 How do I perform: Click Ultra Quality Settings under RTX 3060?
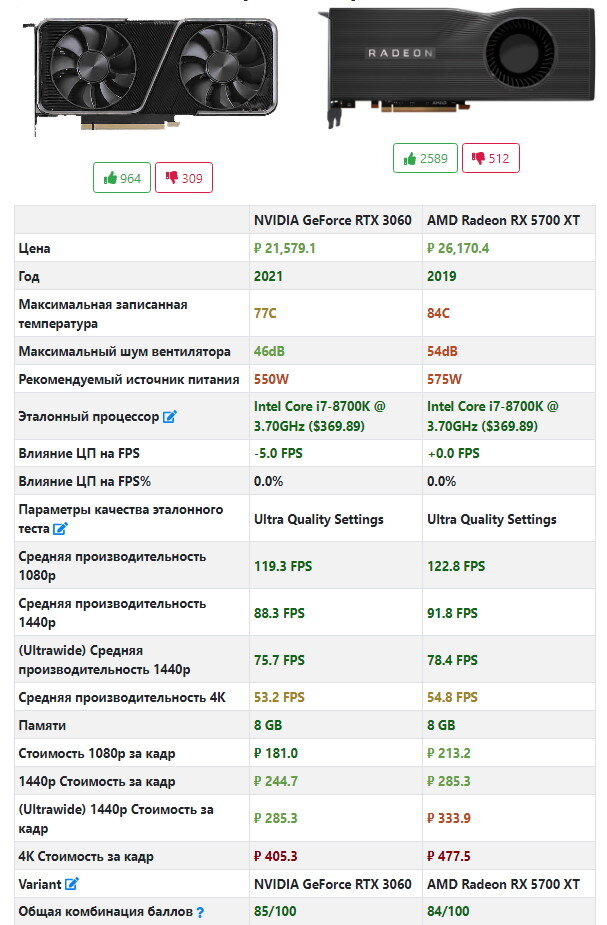coord(319,519)
